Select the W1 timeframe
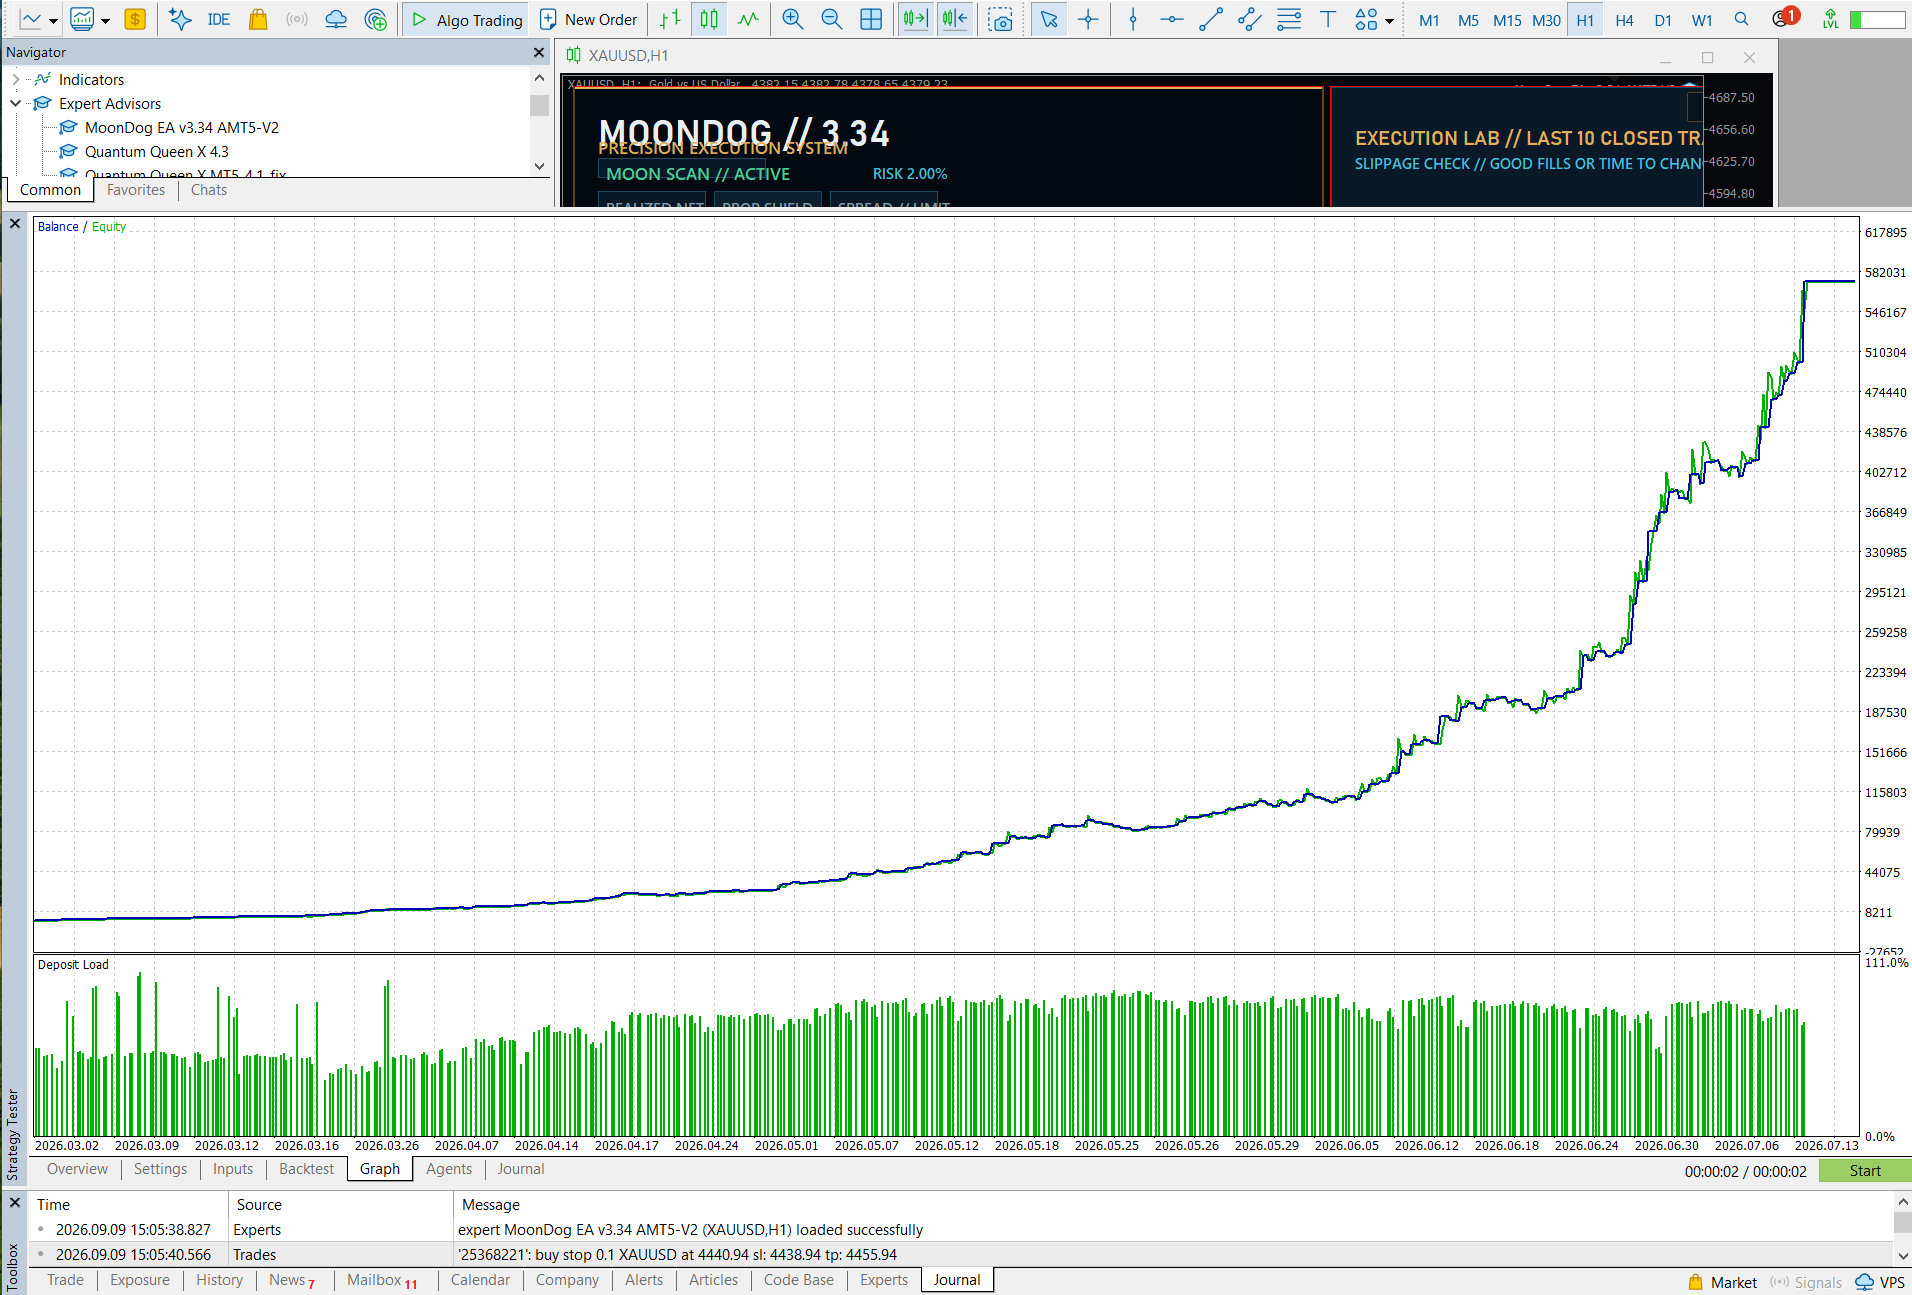 pos(1702,20)
